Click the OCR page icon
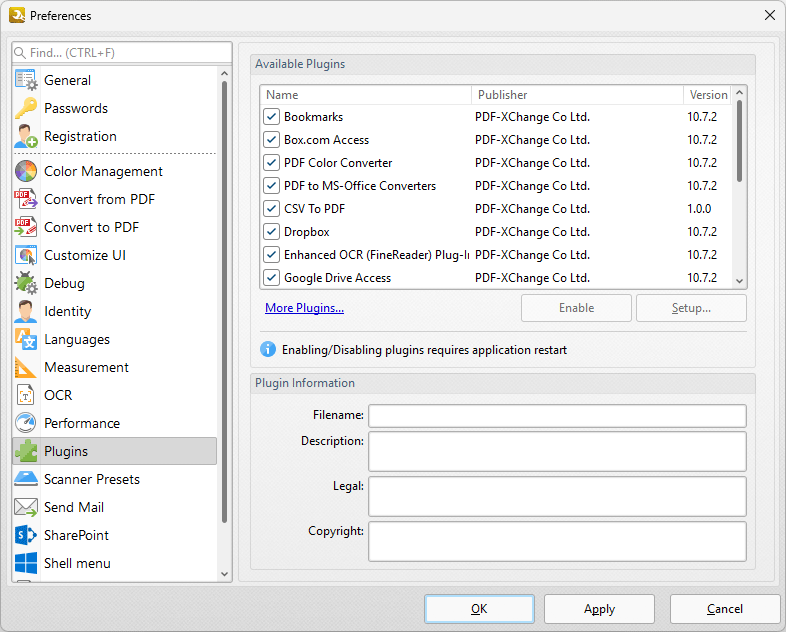This screenshot has width=786, height=632. (x=26, y=395)
